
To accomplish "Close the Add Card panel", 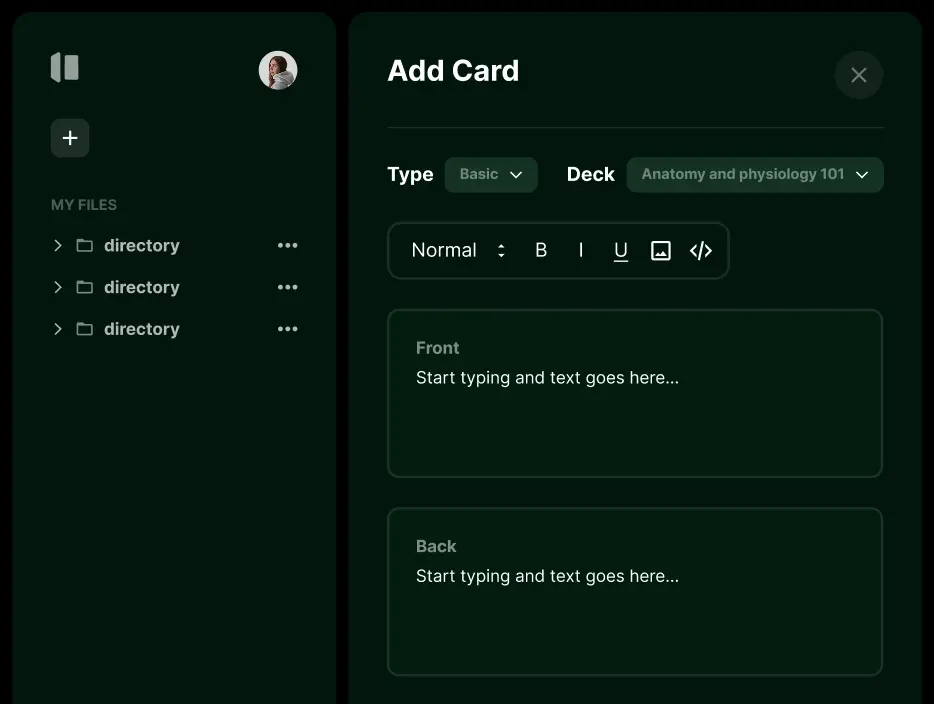I will click(858, 75).
